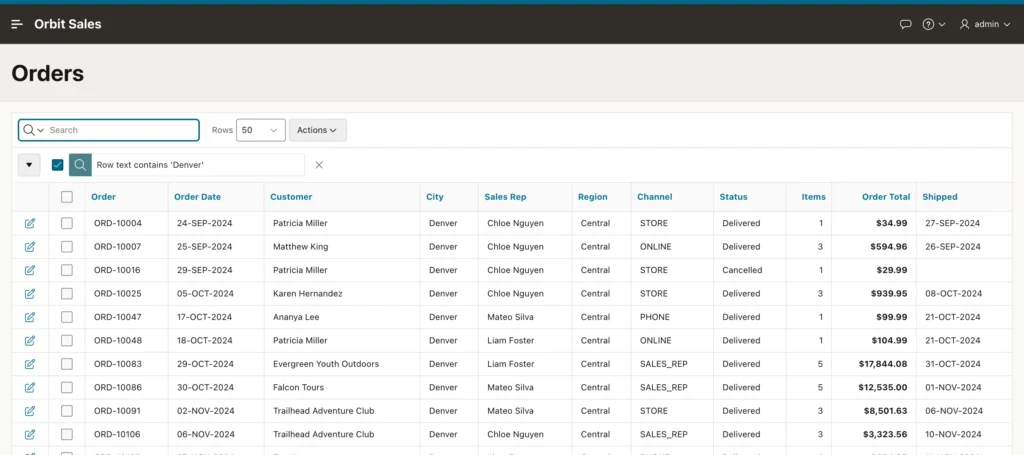Edit order ORD-10004 via pencil icon

(x=29, y=223)
